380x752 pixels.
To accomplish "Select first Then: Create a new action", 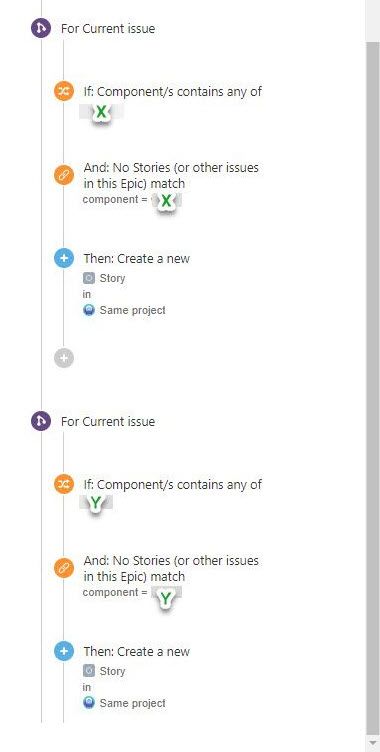I will tap(137, 258).
